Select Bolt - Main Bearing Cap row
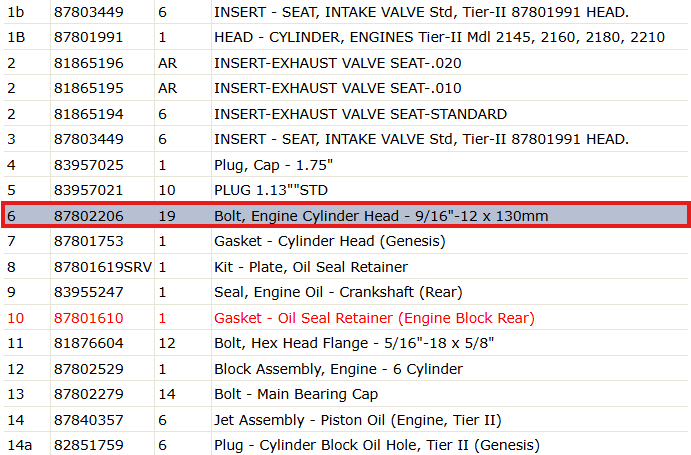The height and width of the screenshot is (455, 691). [x=346, y=394]
